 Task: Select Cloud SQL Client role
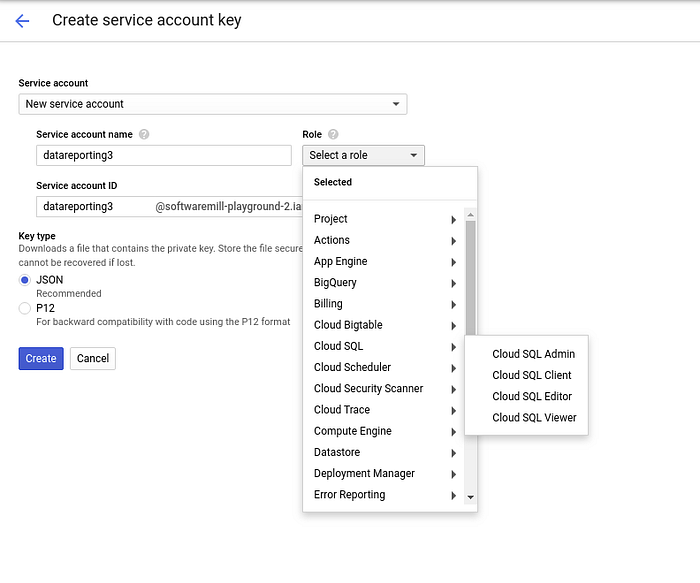point(531,375)
